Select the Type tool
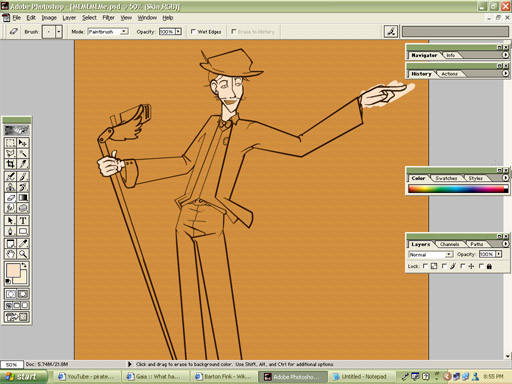Screen dimensions: 512x384 (23, 221)
